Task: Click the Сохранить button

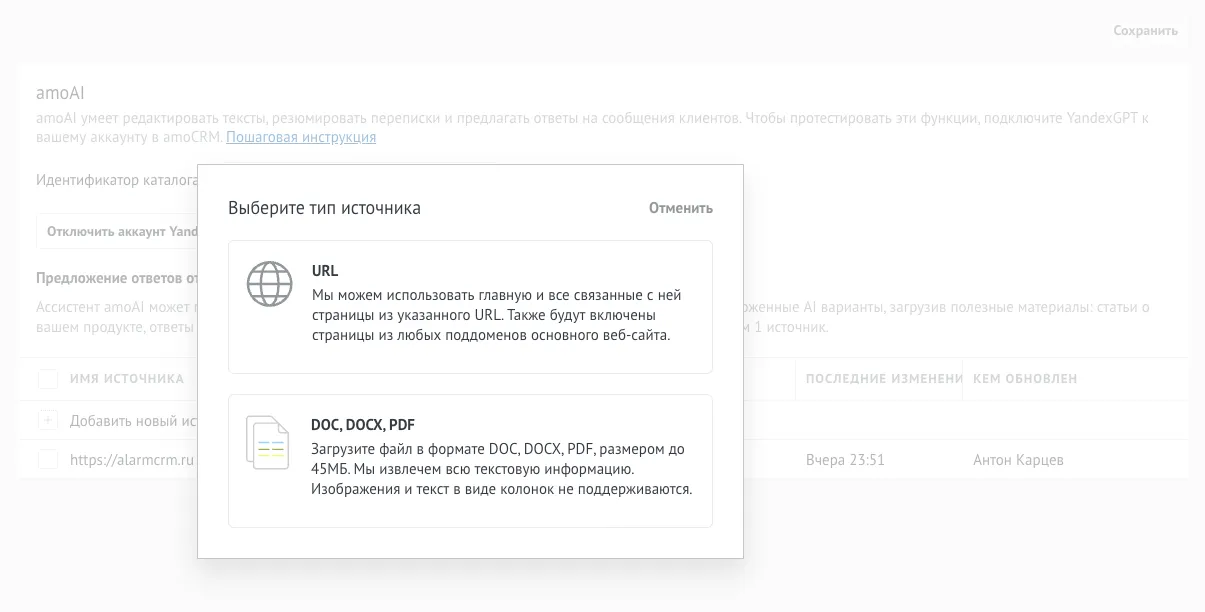Action: [1145, 31]
